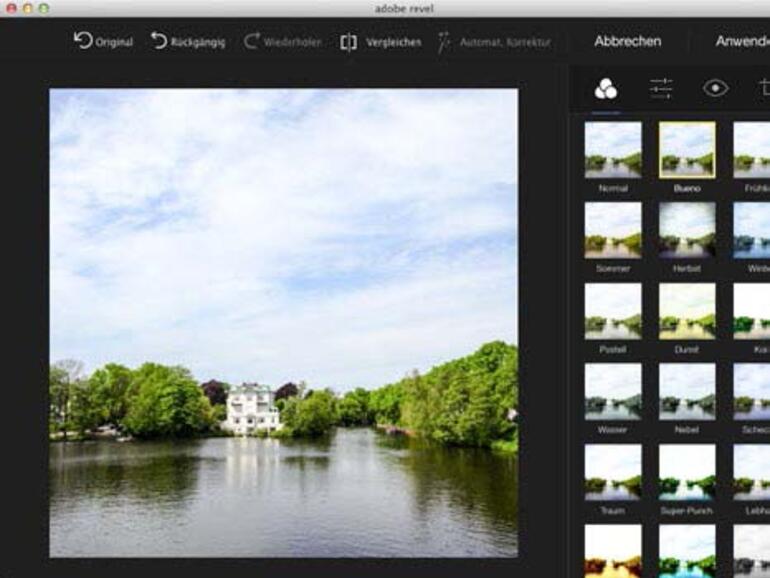This screenshot has height=578, width=770.
Task: Apply changes with Anwenden button
Action: [742, 41]
